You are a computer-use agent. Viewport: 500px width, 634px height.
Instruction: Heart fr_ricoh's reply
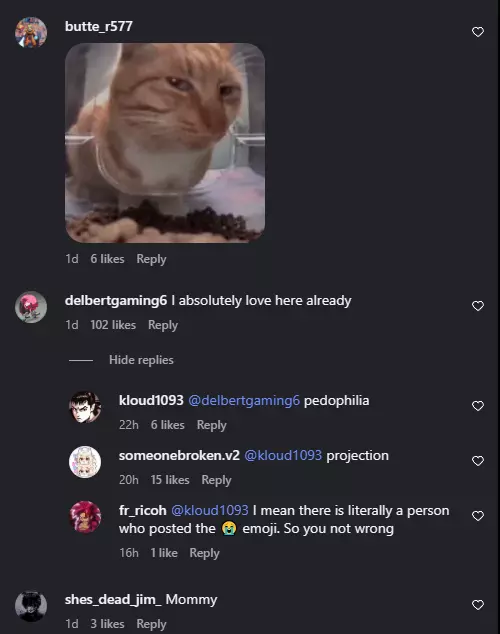pos(478,516)
